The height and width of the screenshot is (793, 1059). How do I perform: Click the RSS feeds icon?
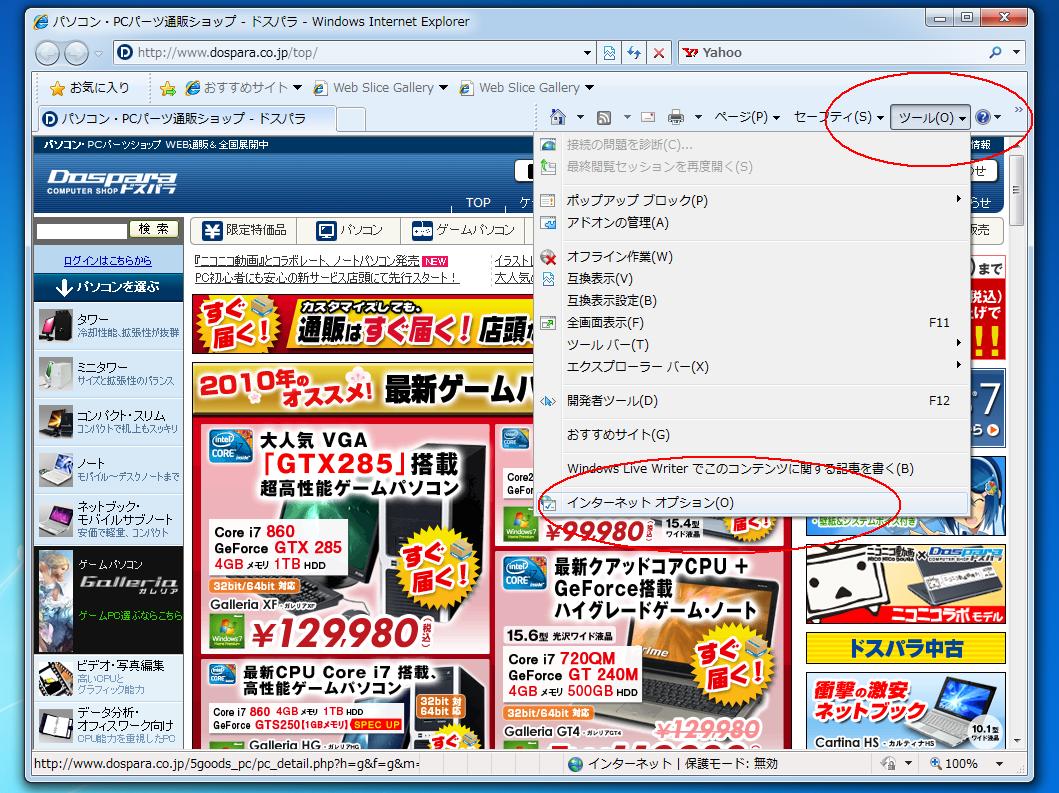pos(604,118)
